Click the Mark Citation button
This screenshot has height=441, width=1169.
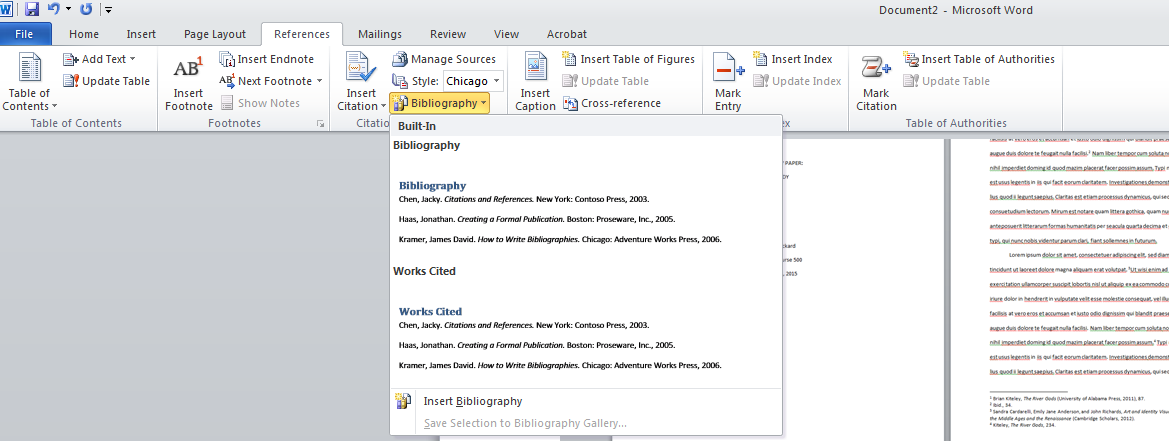point(876,82)
